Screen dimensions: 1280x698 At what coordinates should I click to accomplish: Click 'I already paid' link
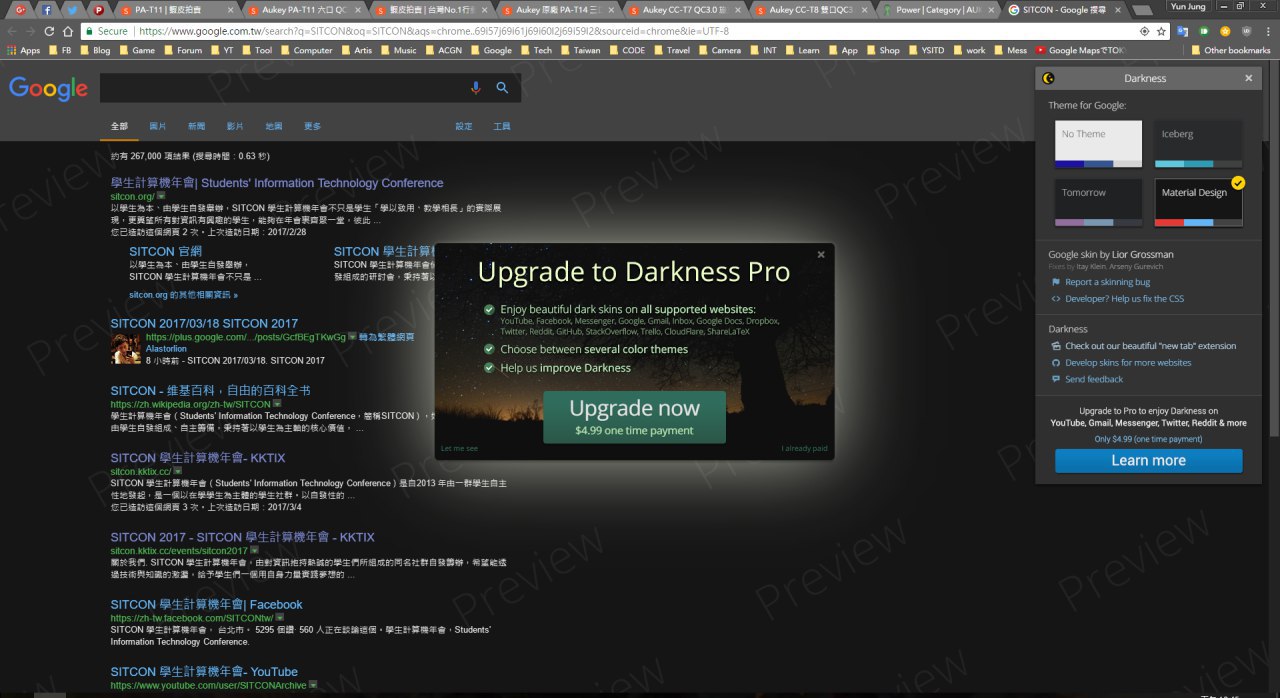coord(804,448)
